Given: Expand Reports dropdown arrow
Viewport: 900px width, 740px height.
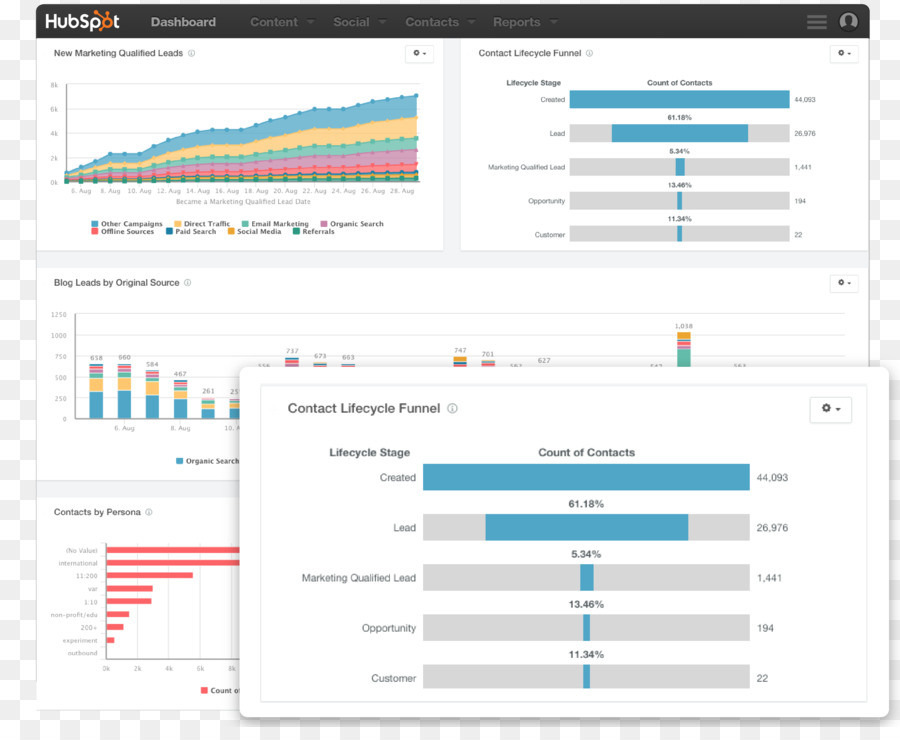Looking at the screenshot, I should [x=553, y=22].
